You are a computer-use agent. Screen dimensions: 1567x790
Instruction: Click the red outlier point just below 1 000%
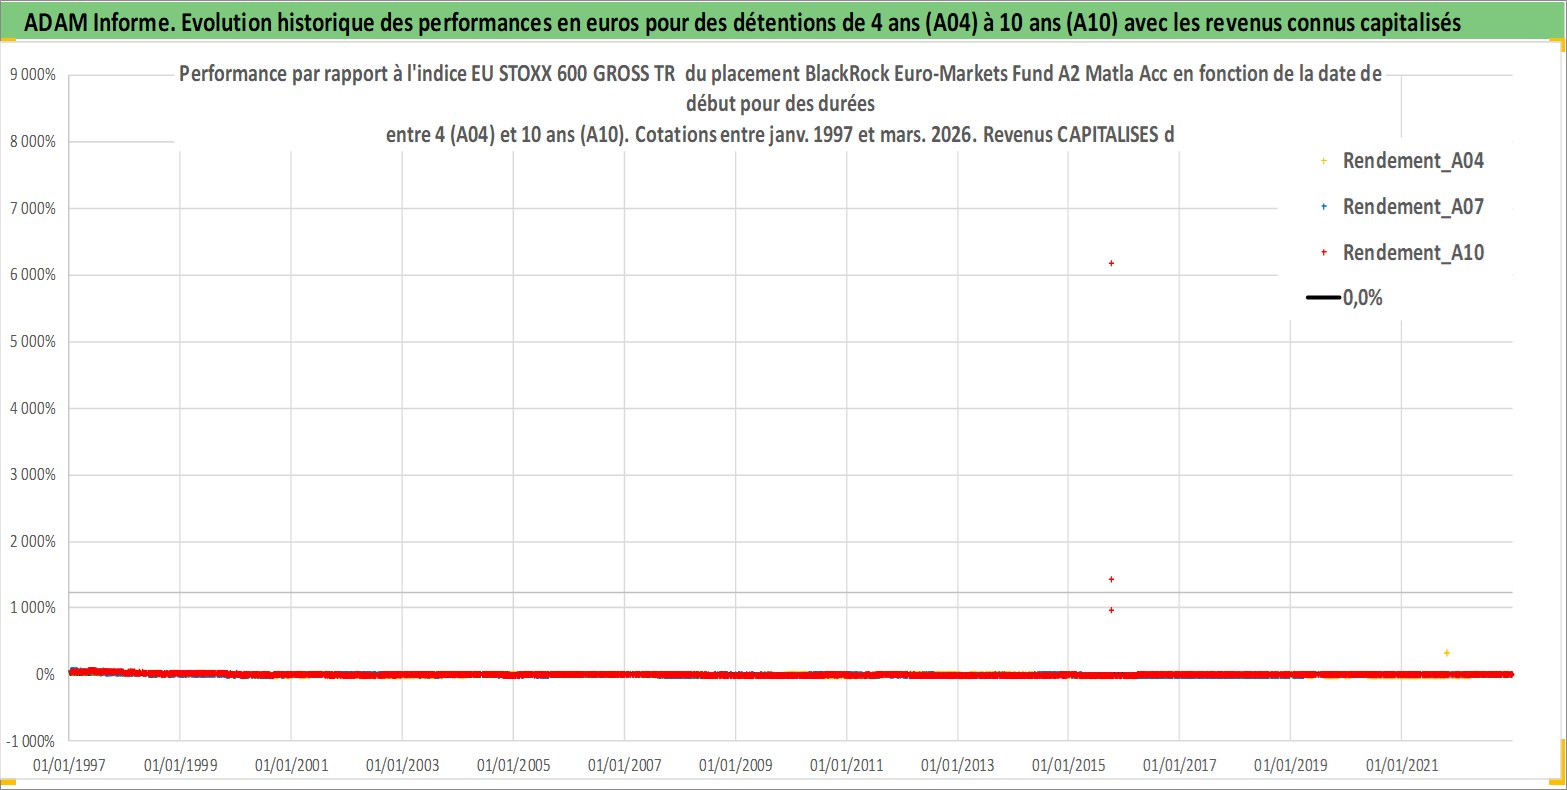click(x=1111, y=610)
